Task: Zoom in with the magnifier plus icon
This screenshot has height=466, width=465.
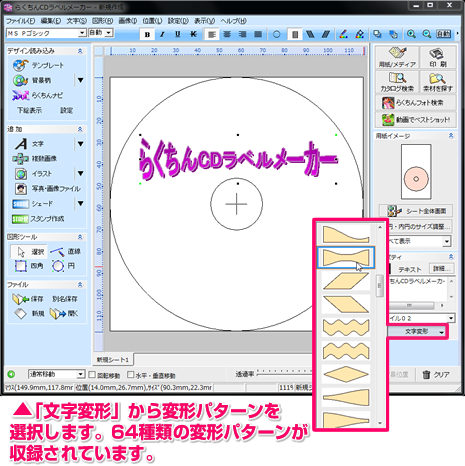Action: tap(411, 34)
